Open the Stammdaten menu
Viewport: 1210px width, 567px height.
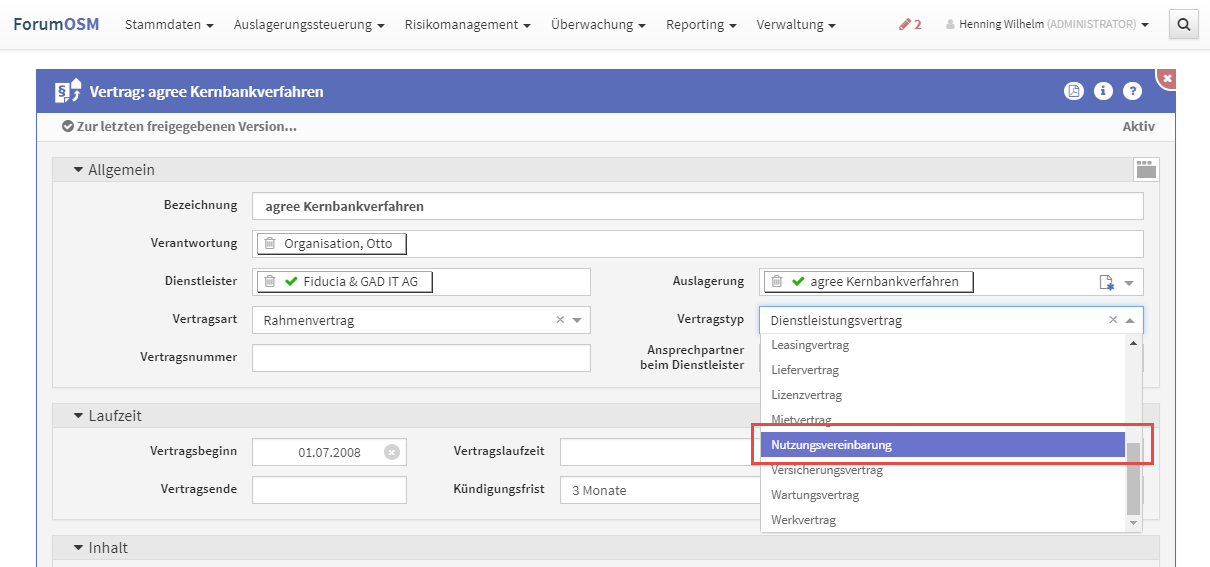169,25
